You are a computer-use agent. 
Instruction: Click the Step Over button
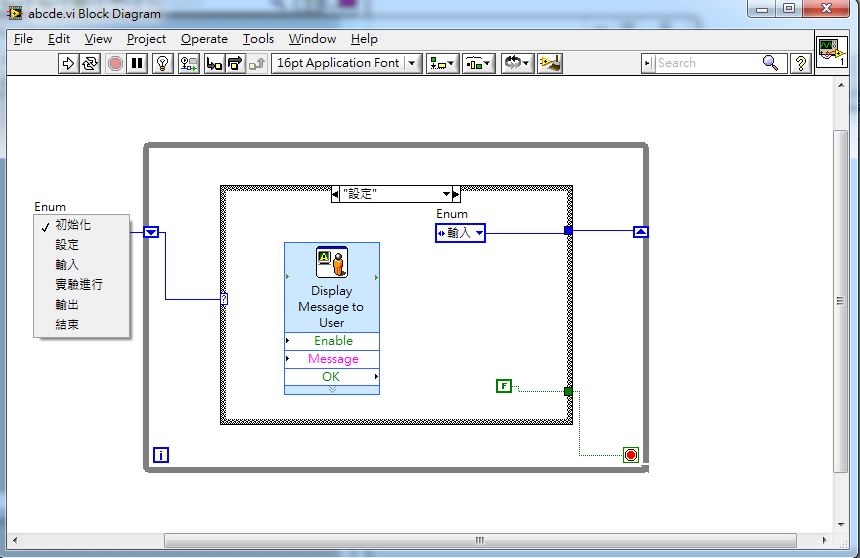tap(235, 64)
